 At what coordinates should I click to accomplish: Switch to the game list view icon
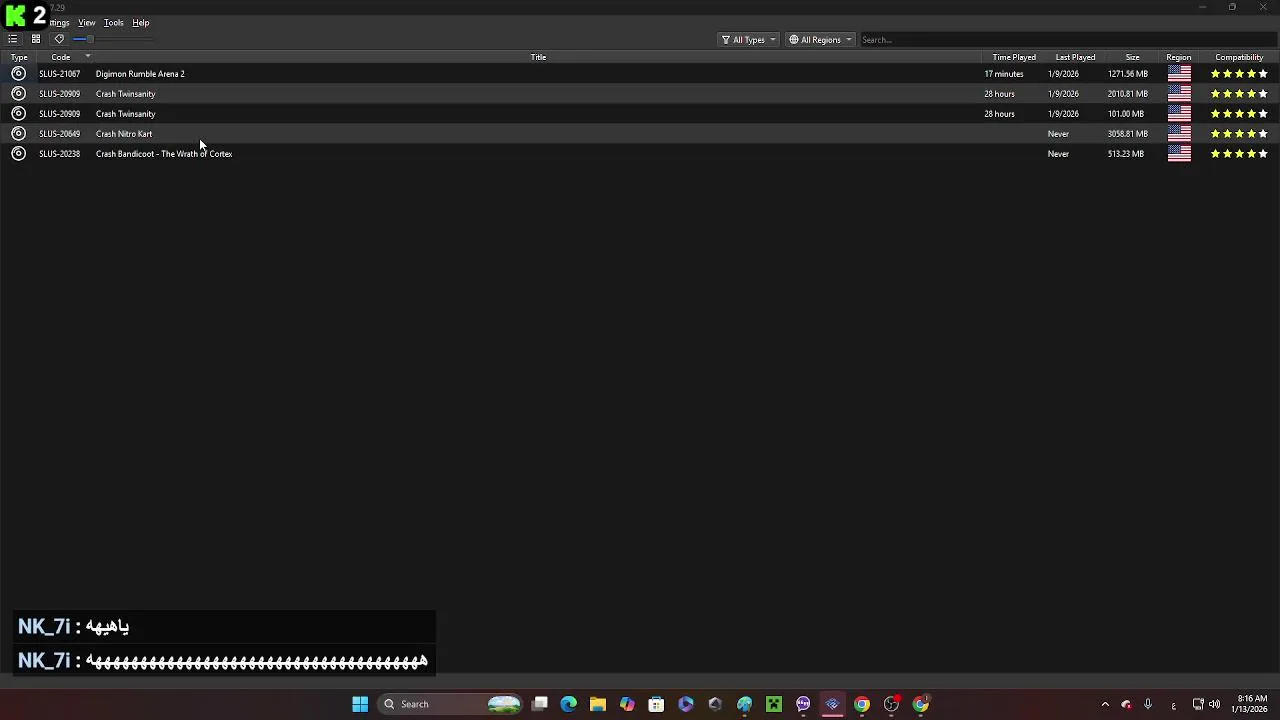click(x=12, y=39)
